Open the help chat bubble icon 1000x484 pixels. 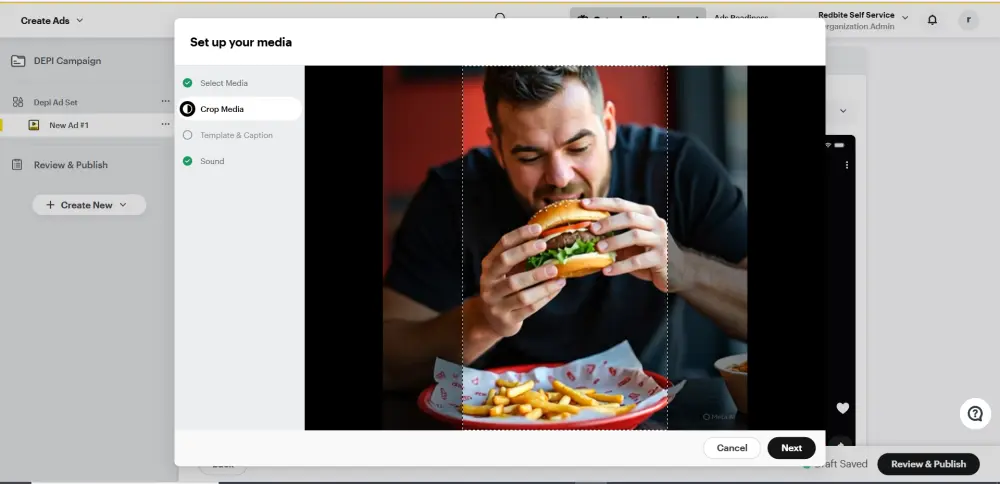(x=975, y=414)
